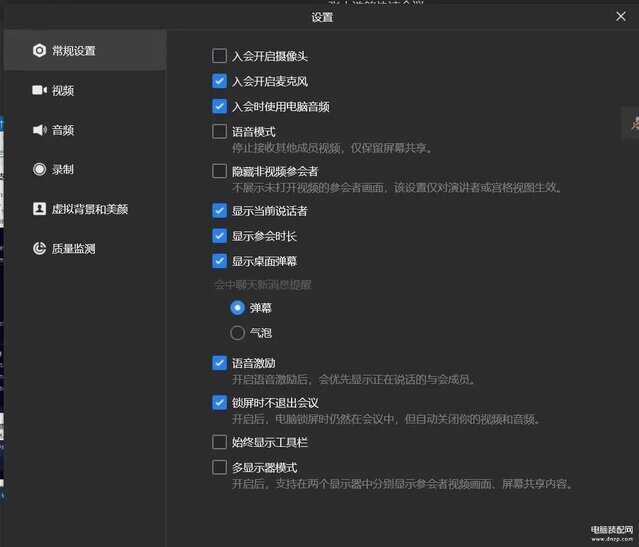This screenshot has height=547, width=639.
Task: Uncheck 锁屏时不退出会议 checkbox
Action: [x=219, y=402]
